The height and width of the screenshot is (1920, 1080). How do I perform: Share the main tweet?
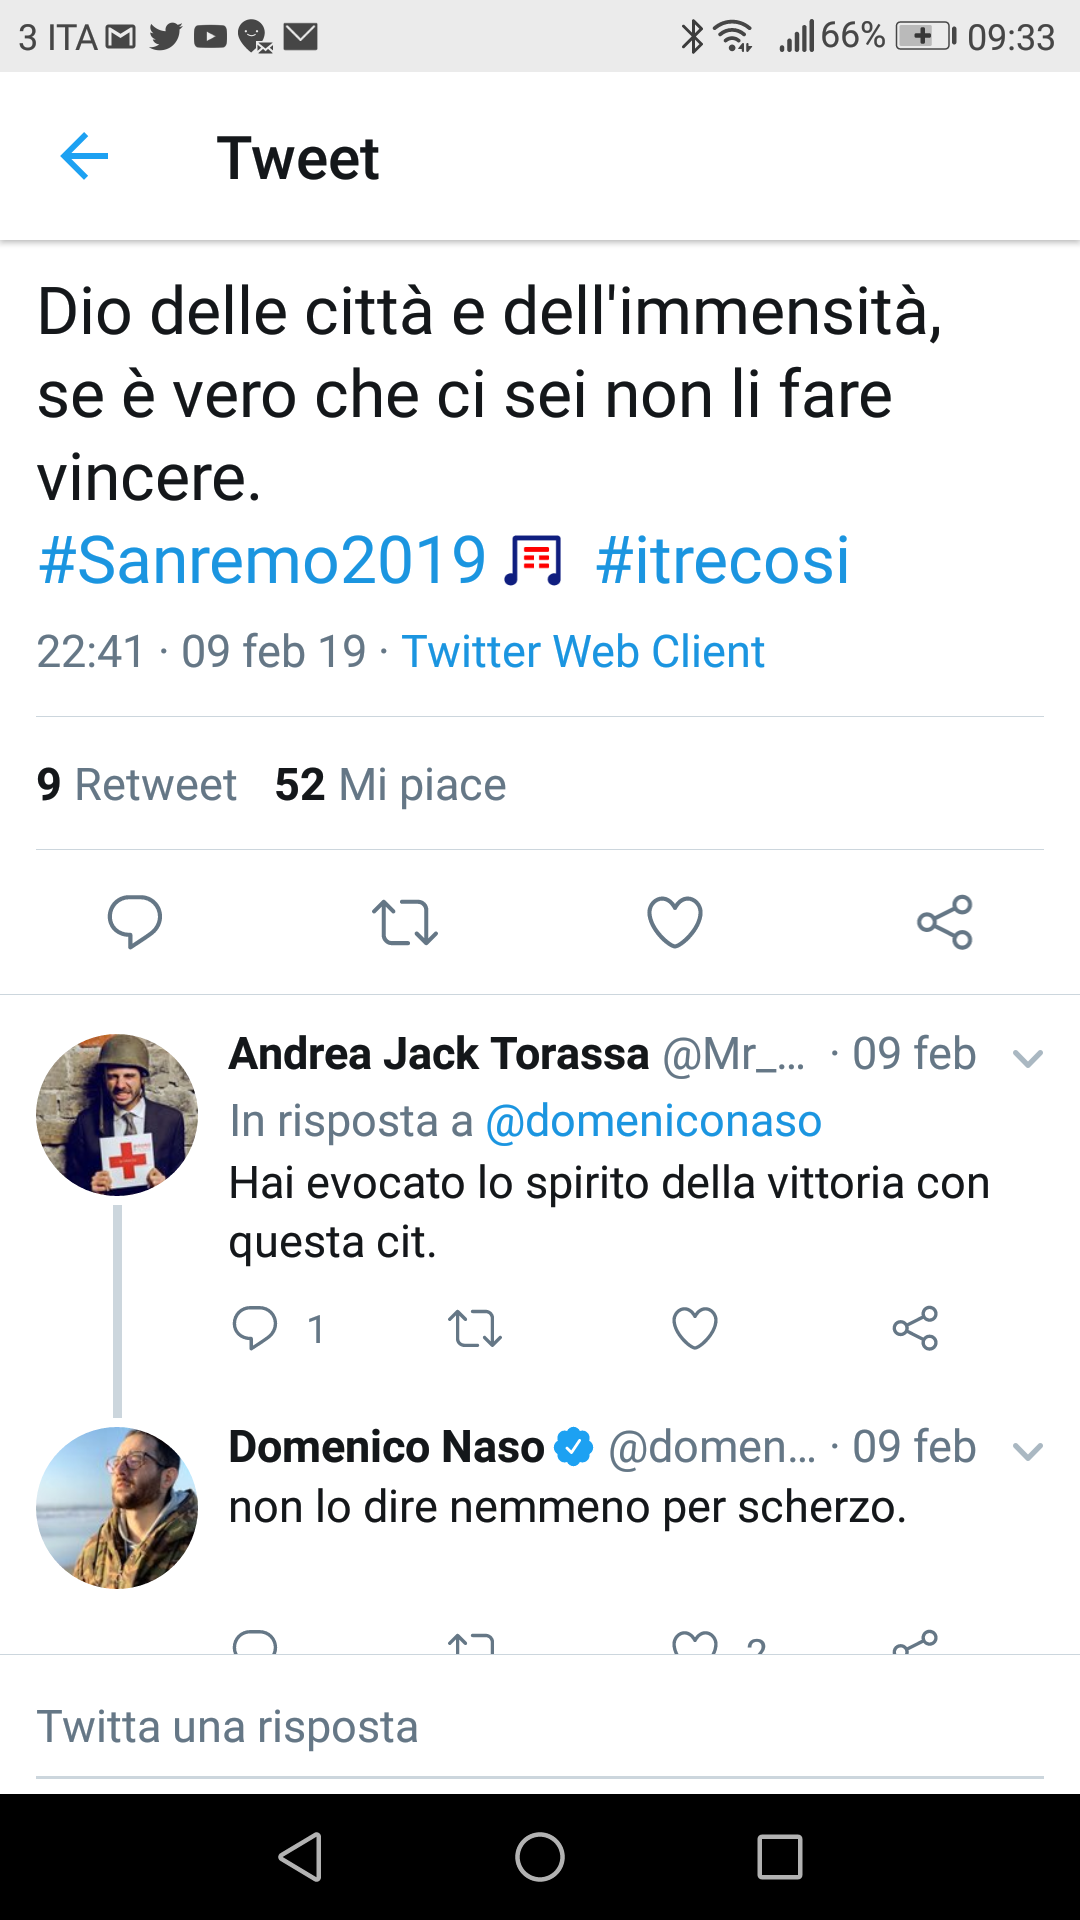(x=945, y=922)
